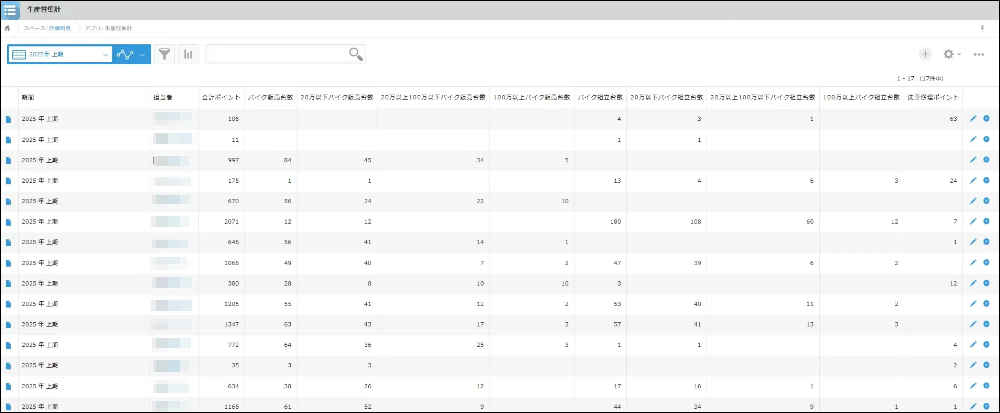Add a new record with plus icon
Screen dimensions: 1000x413
[x=925, y=54]
